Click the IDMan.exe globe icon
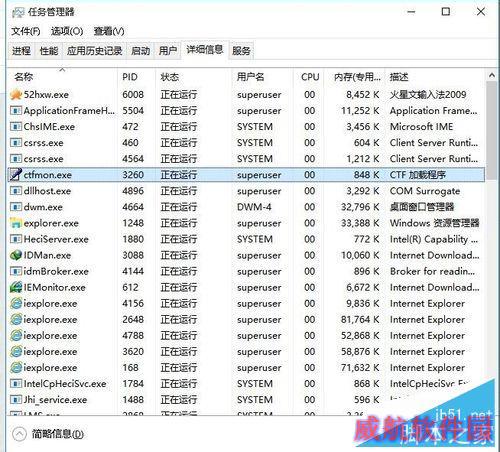The image size is (500, 452). [16, 255]
